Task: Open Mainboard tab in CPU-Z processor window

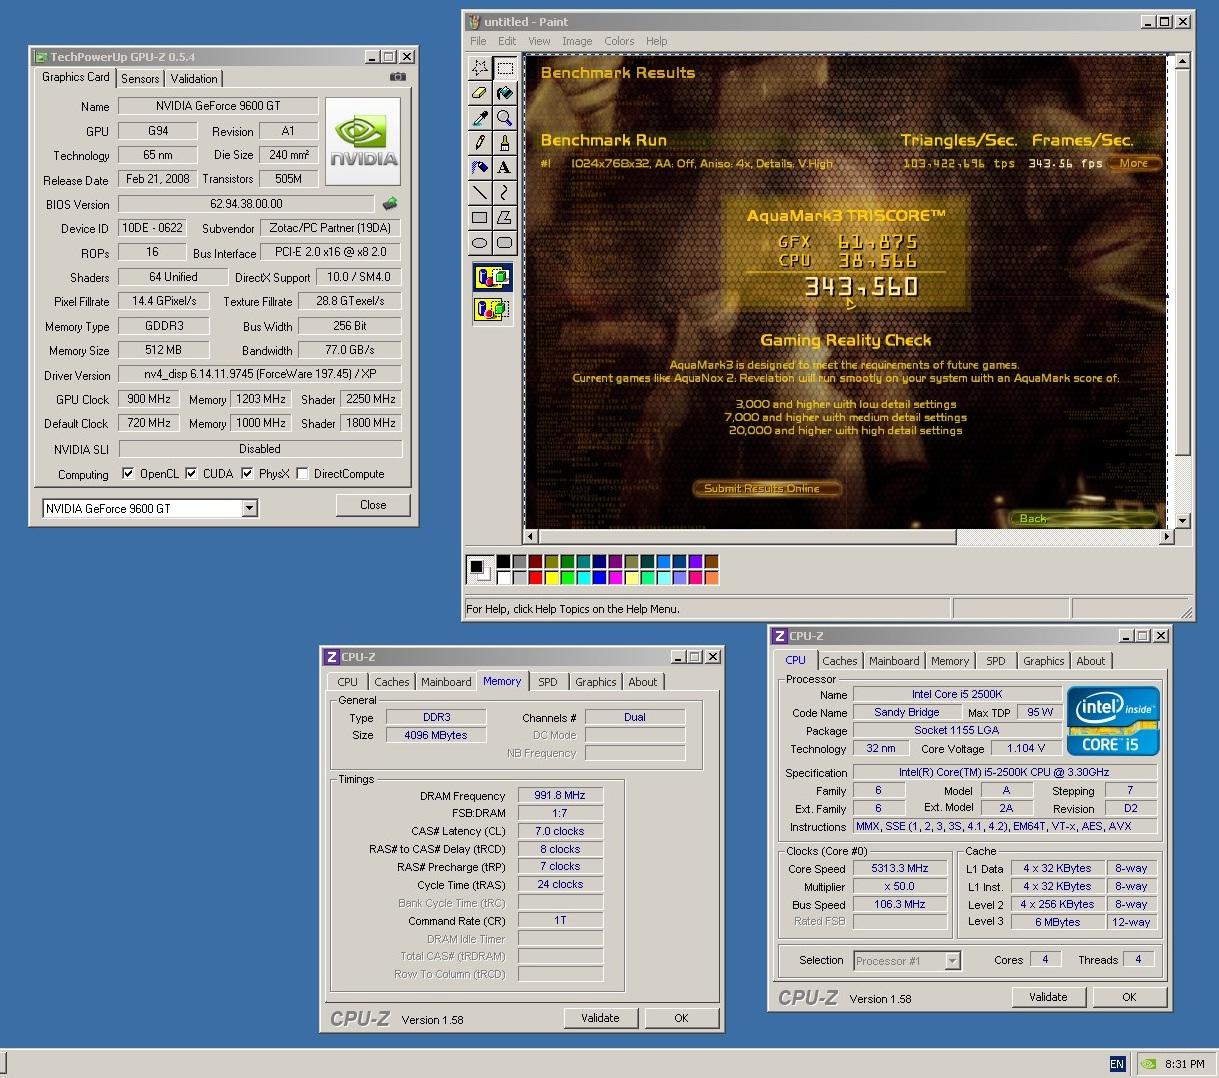Action: 894,661
